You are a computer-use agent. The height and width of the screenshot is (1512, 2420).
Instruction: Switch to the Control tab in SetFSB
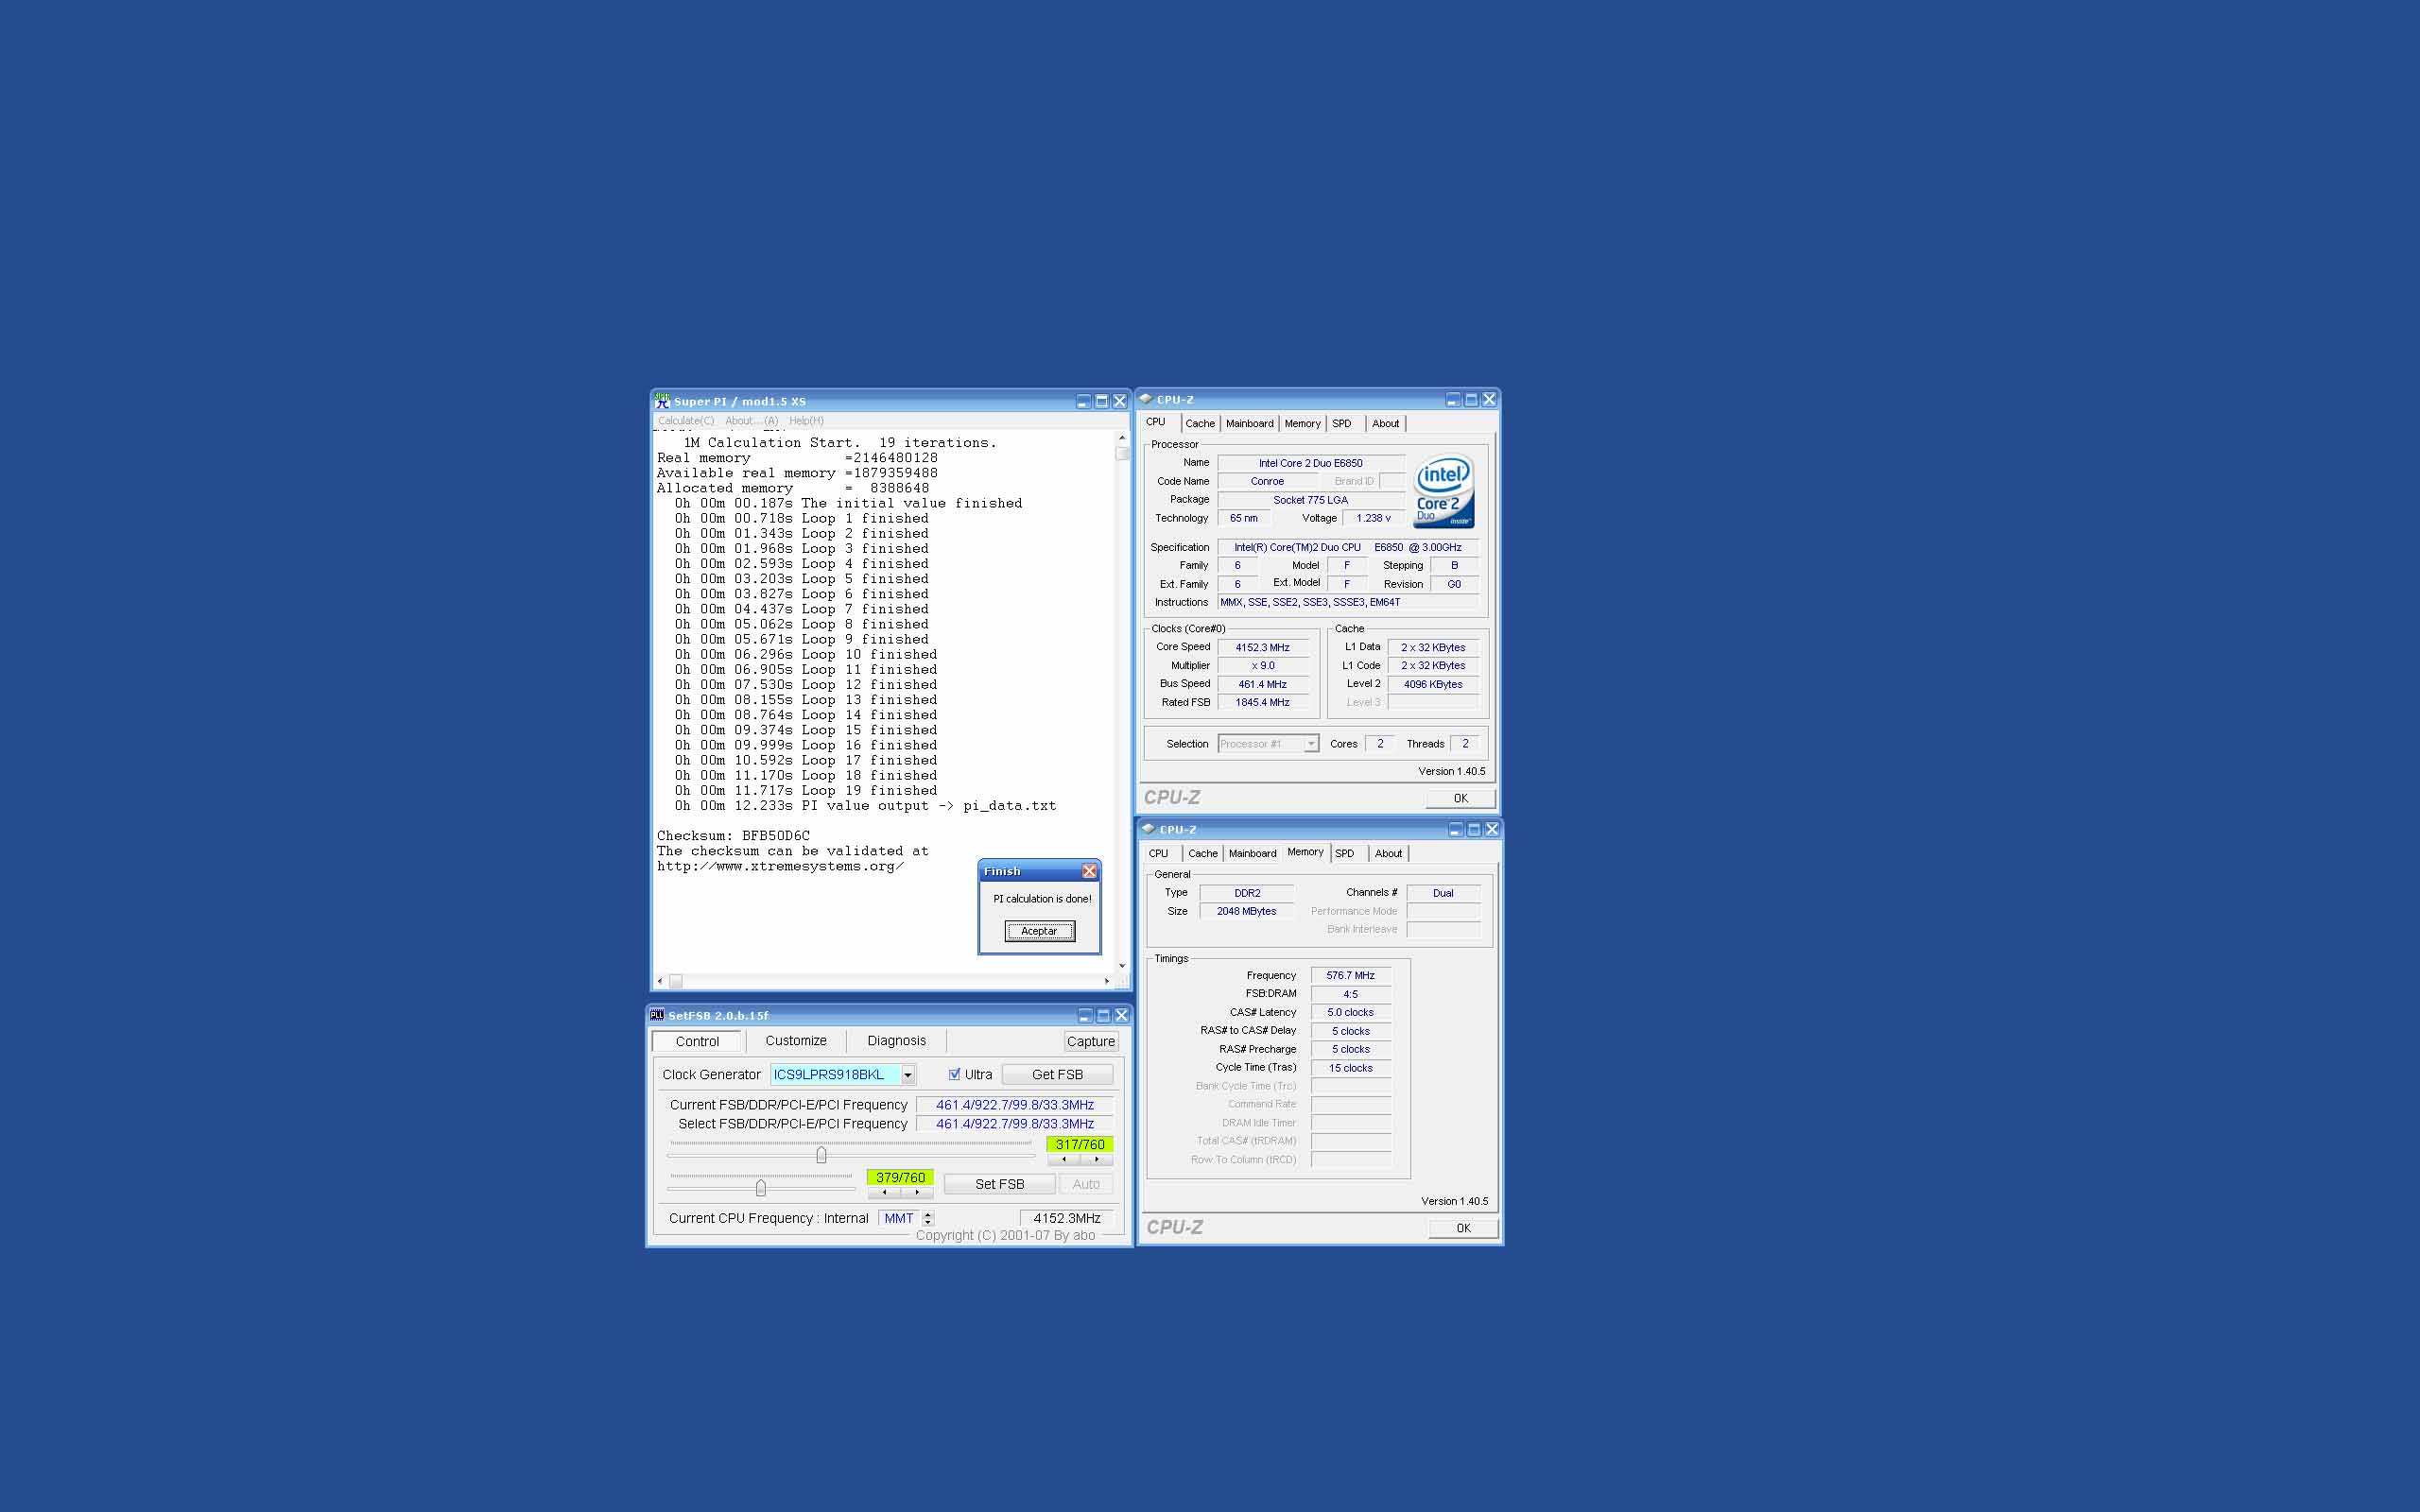pyautogui.click(x=697, y=1042)
